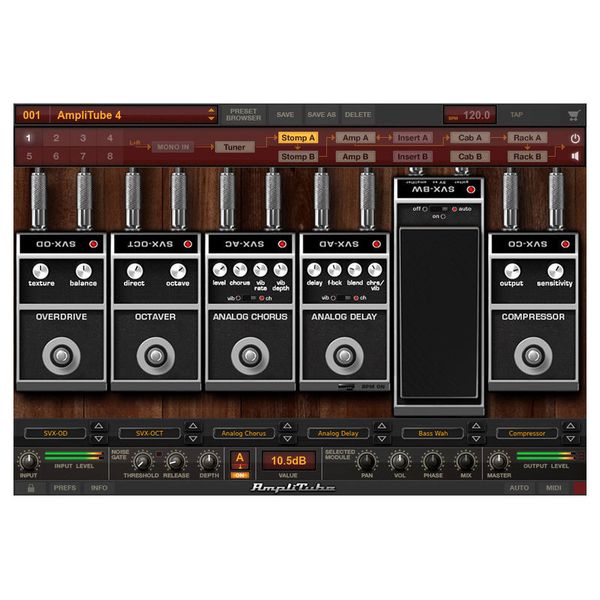
Task: Open the Tuner module
Action: point(235,147)
